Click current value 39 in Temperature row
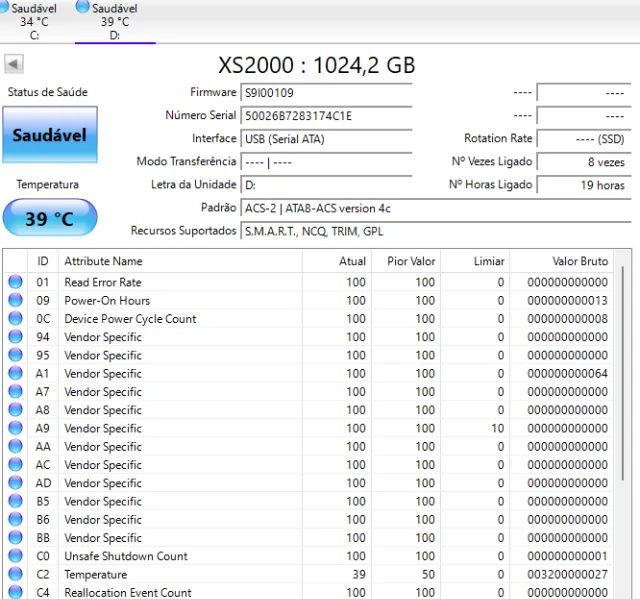This screenshot has height=599, width=640. (359, 575)
